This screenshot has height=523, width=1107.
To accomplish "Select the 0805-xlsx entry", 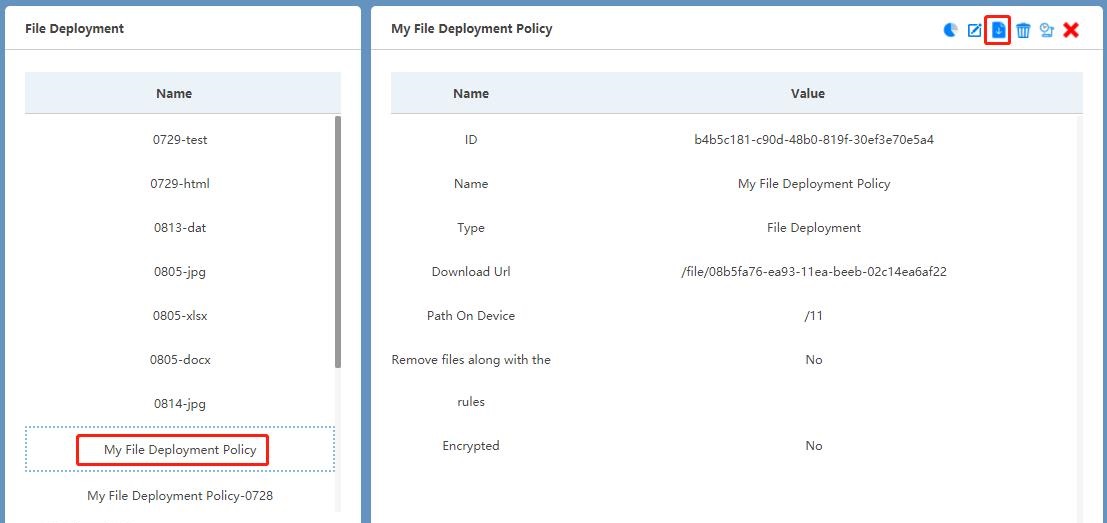I will pos(180,316).
